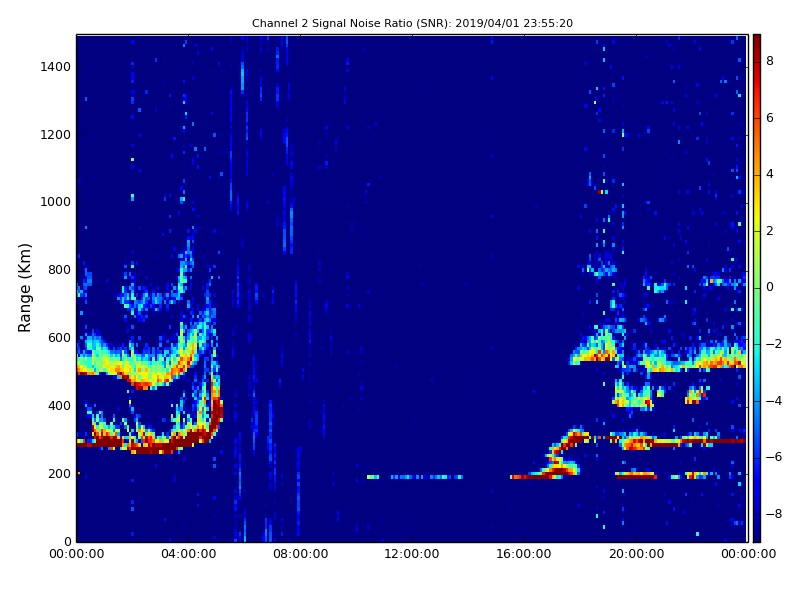Click the leftmost 00:00:00 time axis label
Screen dimensions: 800x600
[x=77, y=554]
